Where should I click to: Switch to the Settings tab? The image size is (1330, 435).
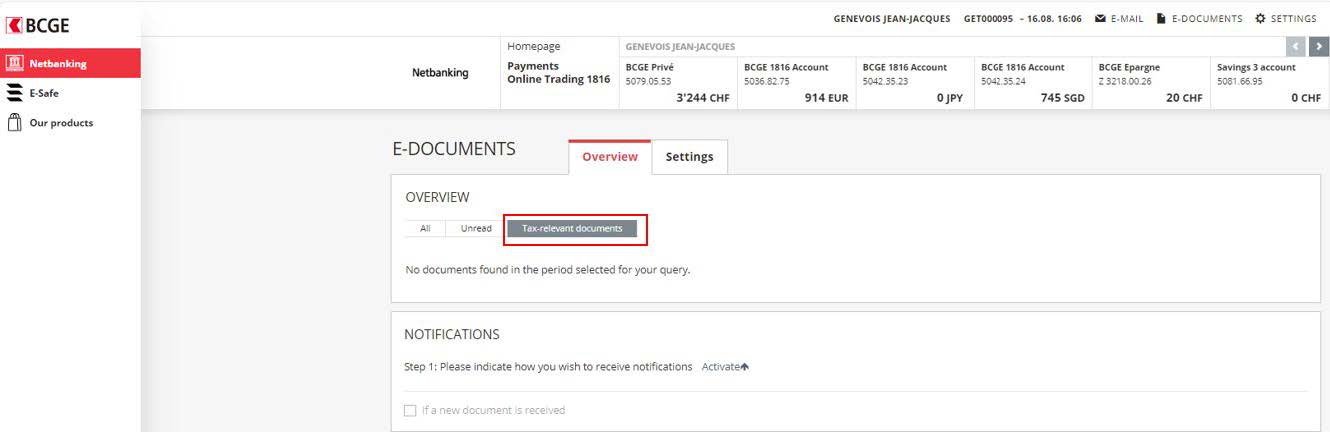tap(689, 157)
